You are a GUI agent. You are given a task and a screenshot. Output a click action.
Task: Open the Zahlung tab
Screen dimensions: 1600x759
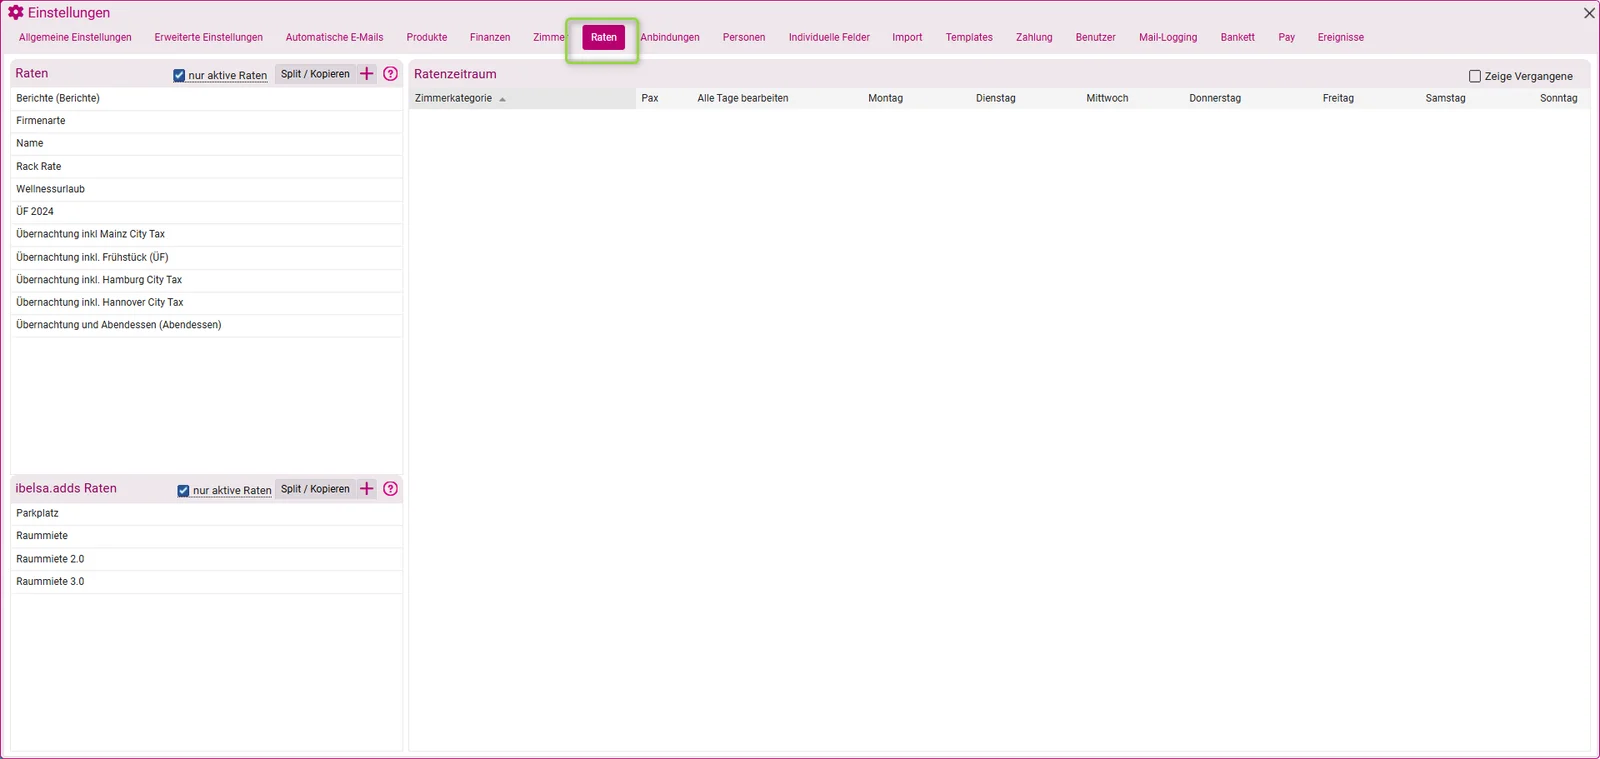(1034, 37)
